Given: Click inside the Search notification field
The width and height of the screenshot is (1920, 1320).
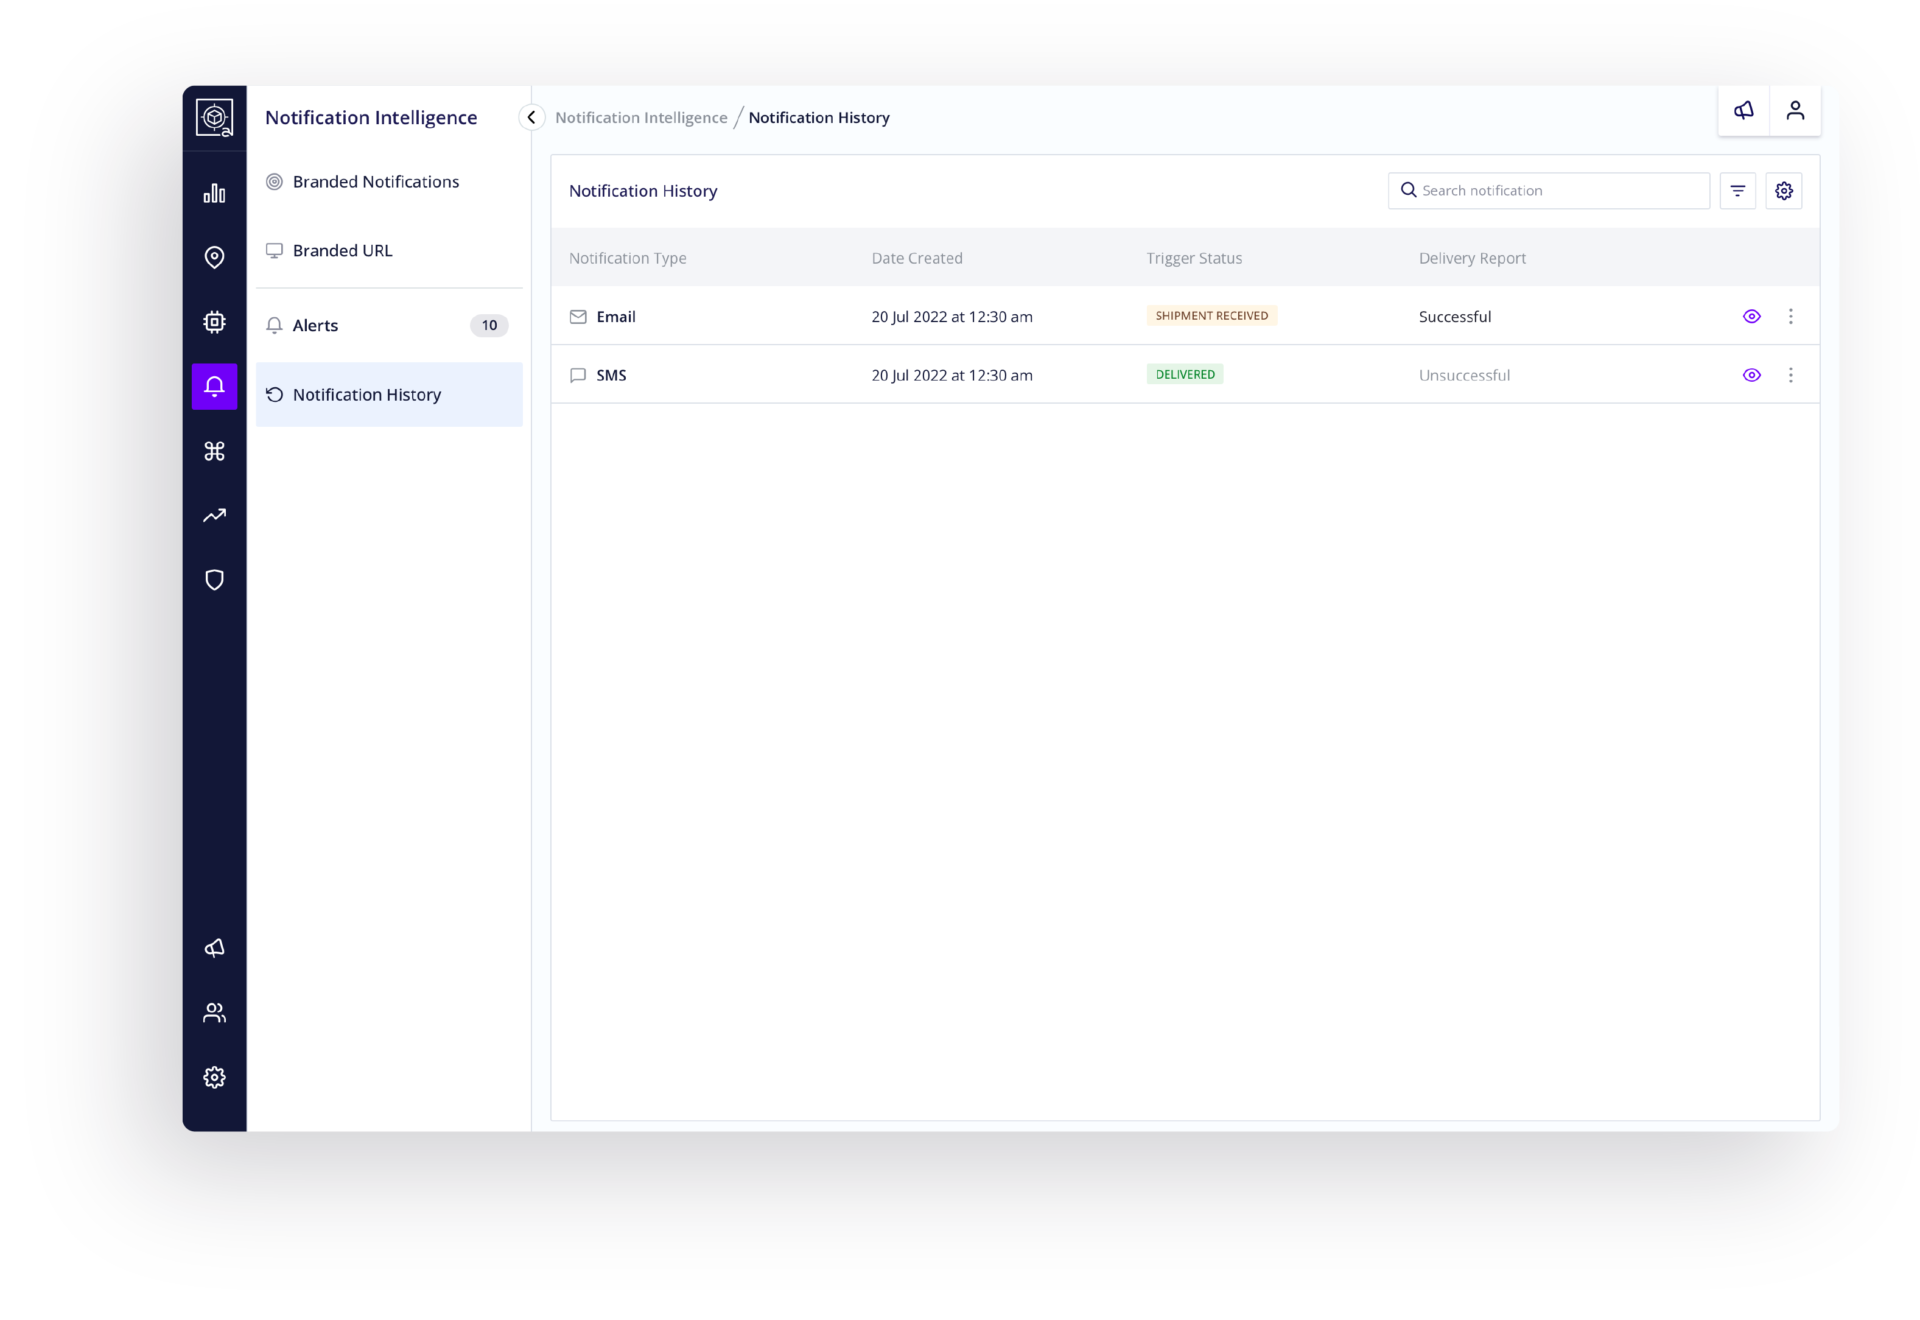Looking at the screenshot, I should 1548,190.
